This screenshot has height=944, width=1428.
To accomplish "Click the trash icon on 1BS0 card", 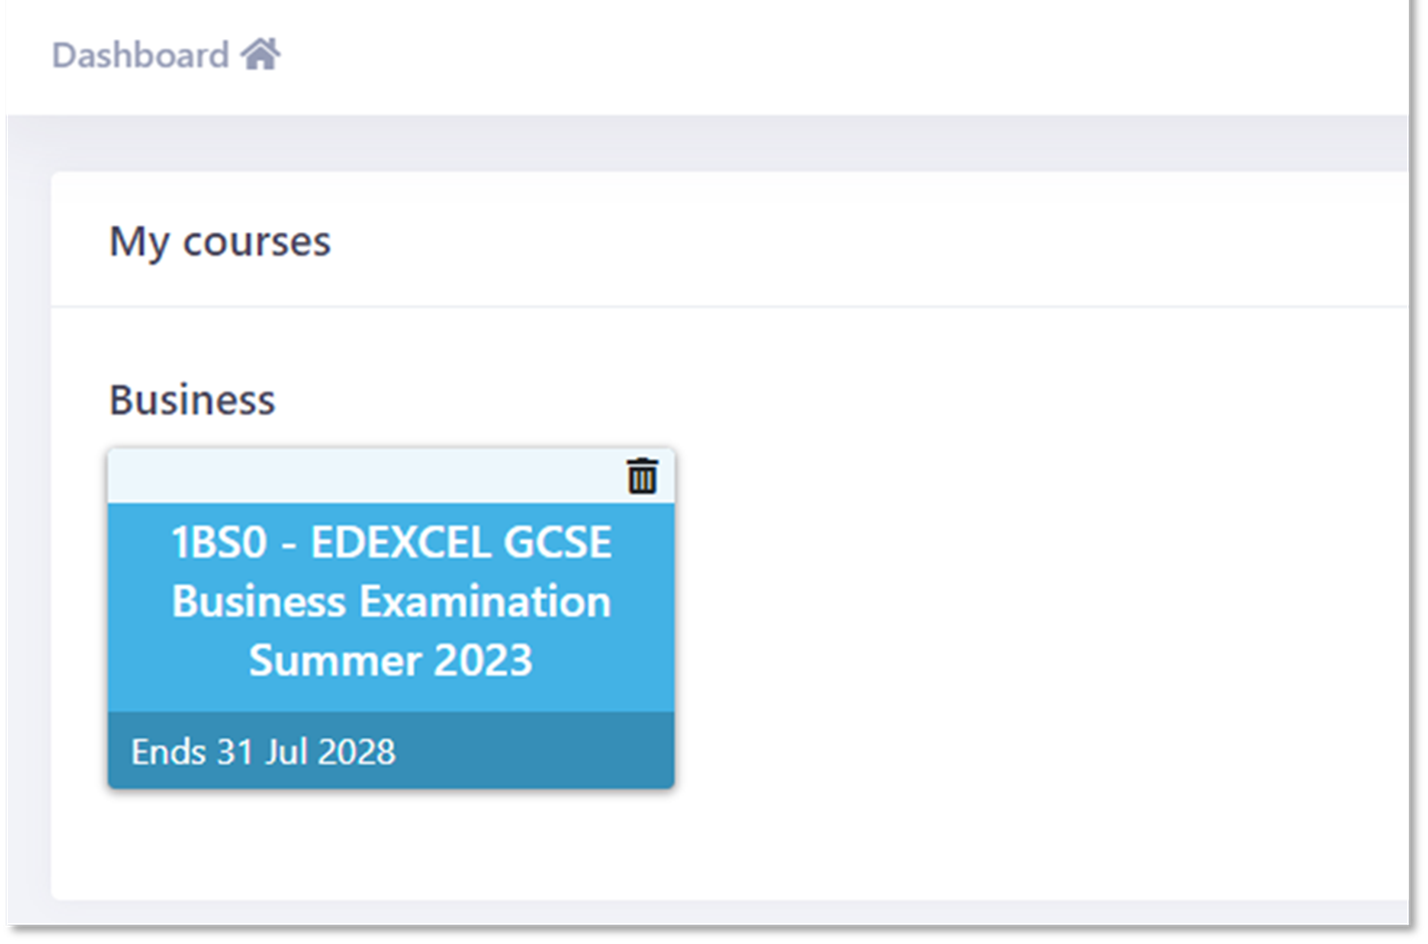I will (x=642, y=476).
